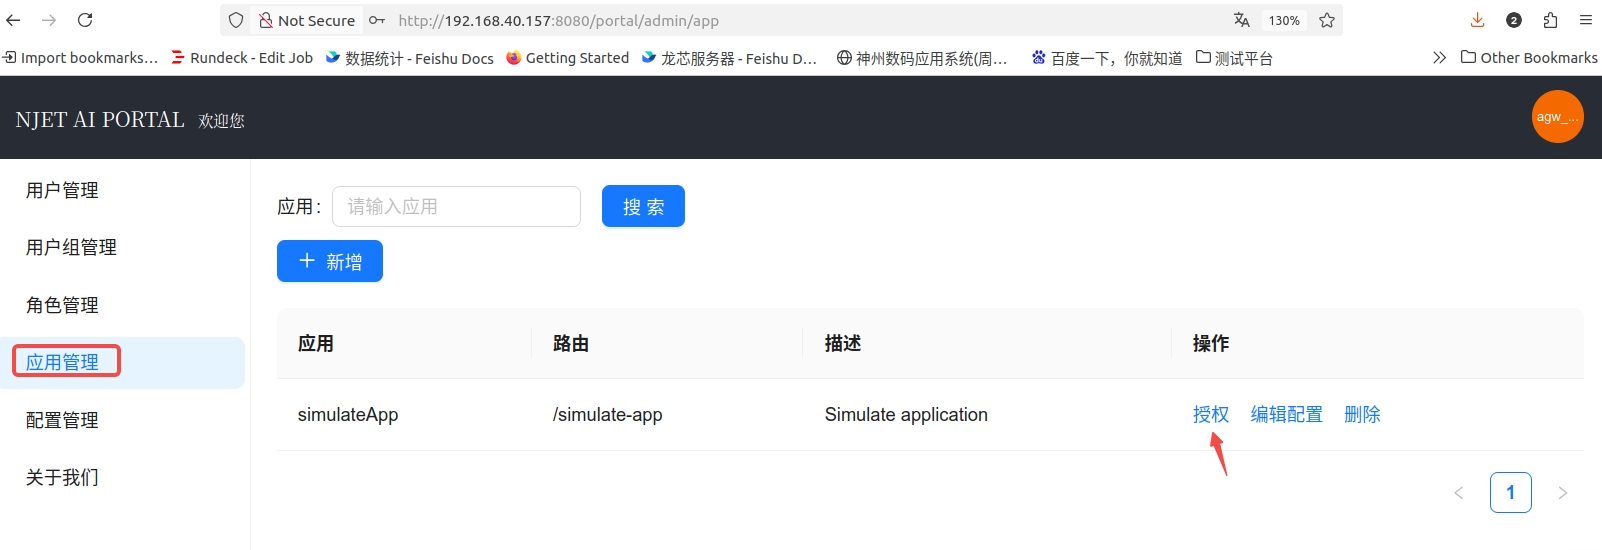Open the extensions puzzle icon
The image size is (1602, 550).
click(x=1550, y=20)
